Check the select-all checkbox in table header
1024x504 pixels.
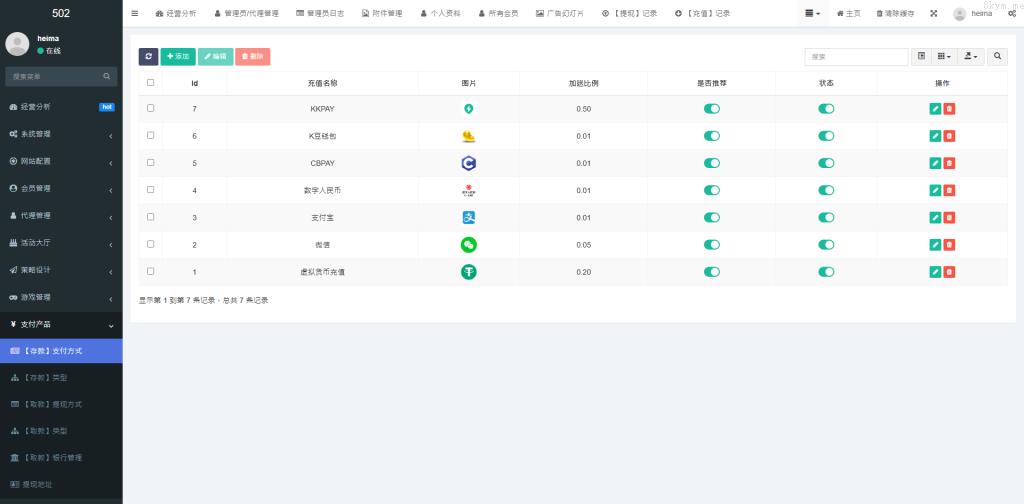[x=151, y=83]
